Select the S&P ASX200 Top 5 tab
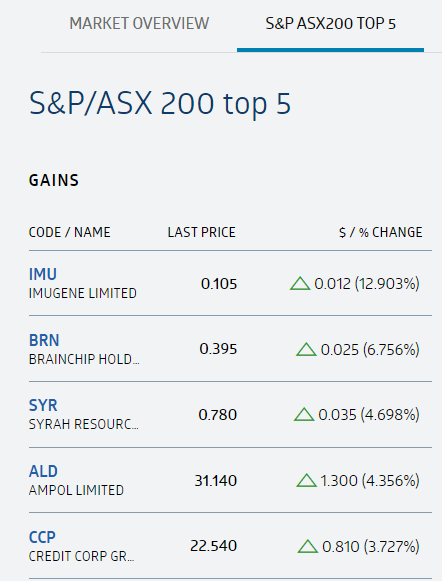Viewport: 442px width, 581px height. (x=330, y=24)
